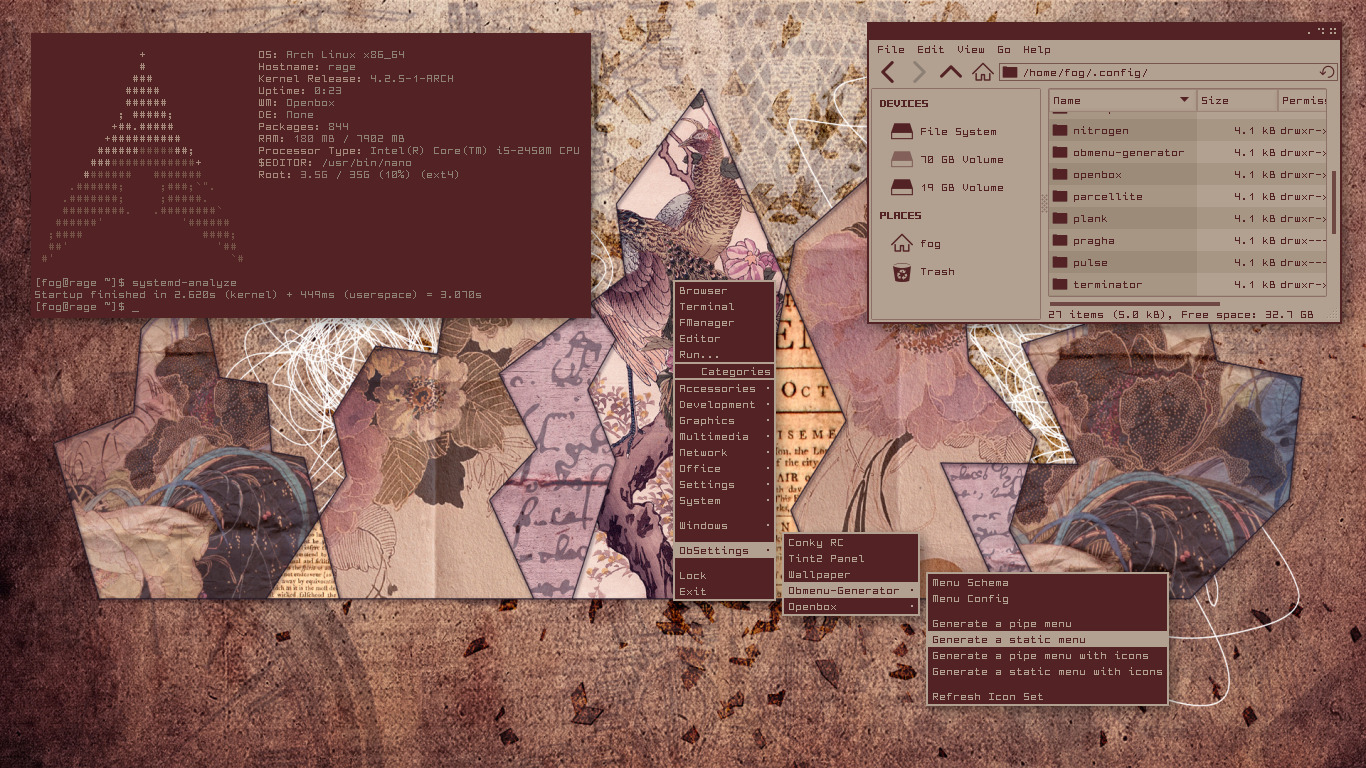Click the vertical scrollbar in file list
This screenshot has width=1366, height=768.
(1334, 202)
